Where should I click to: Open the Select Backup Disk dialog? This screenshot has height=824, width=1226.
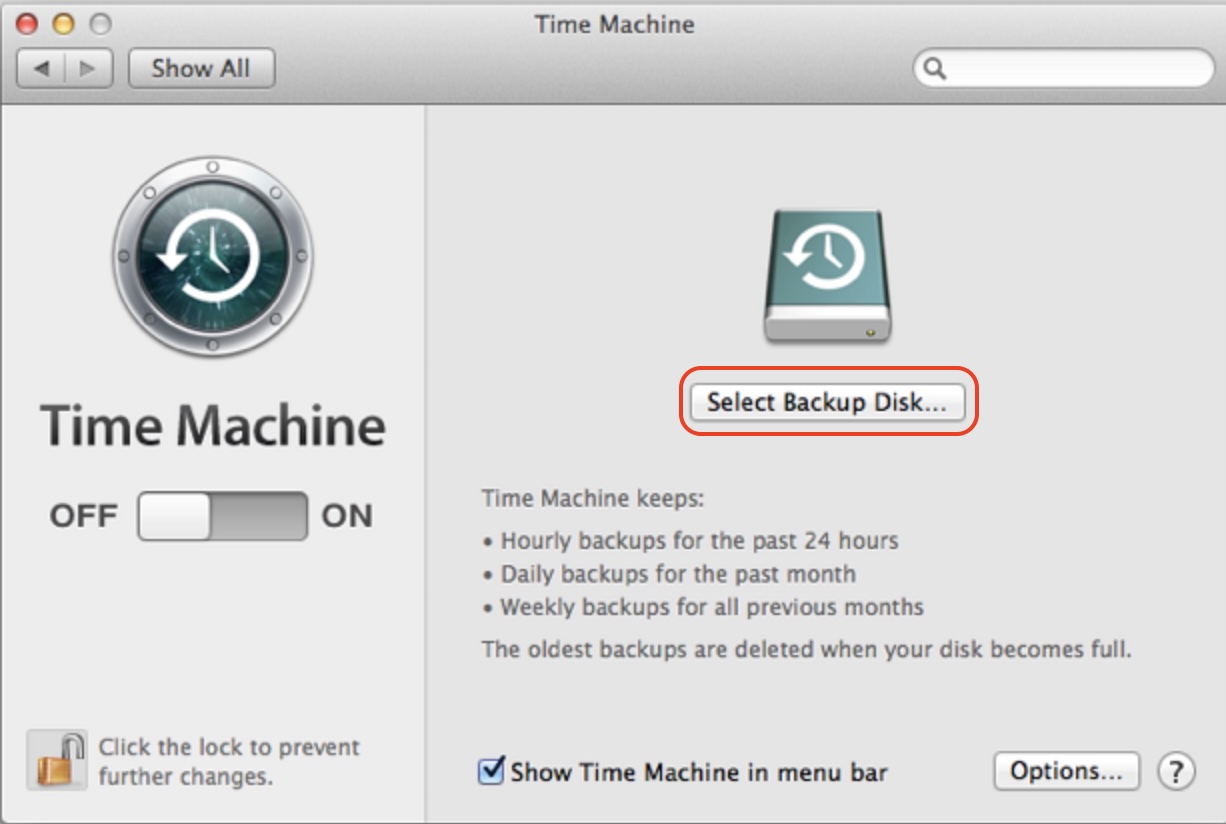(827, 404)
